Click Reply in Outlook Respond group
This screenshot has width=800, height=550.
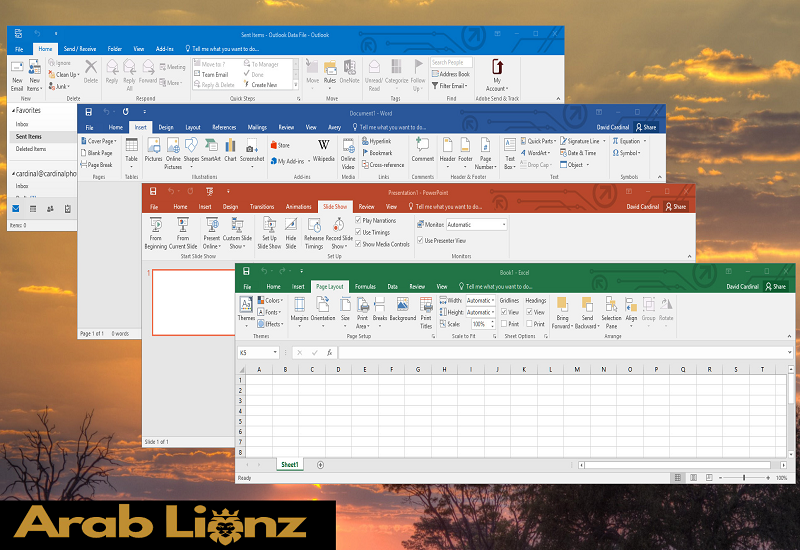112,72
